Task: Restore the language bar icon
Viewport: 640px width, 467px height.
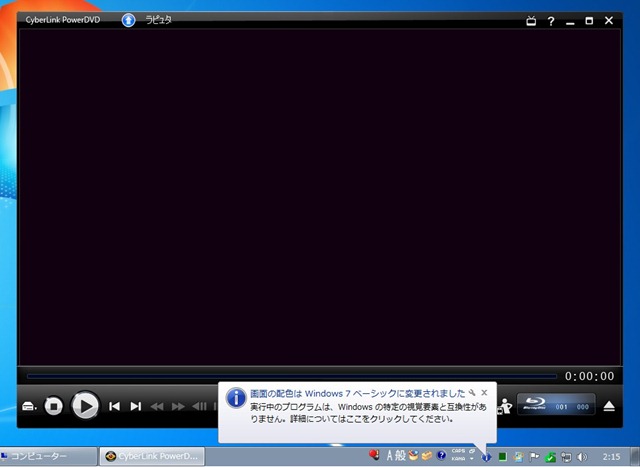Action: click(472, 451)
